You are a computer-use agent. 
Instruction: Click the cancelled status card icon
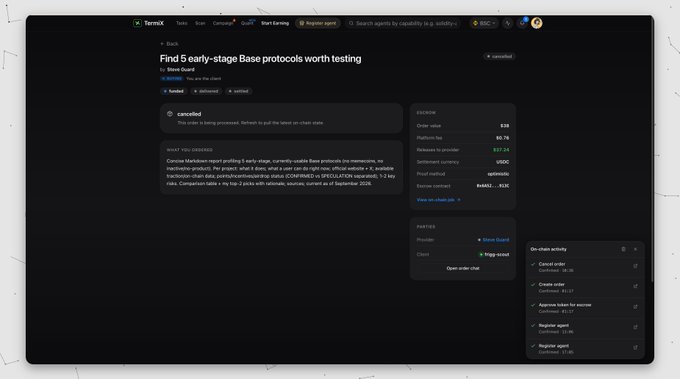point(170,114)
